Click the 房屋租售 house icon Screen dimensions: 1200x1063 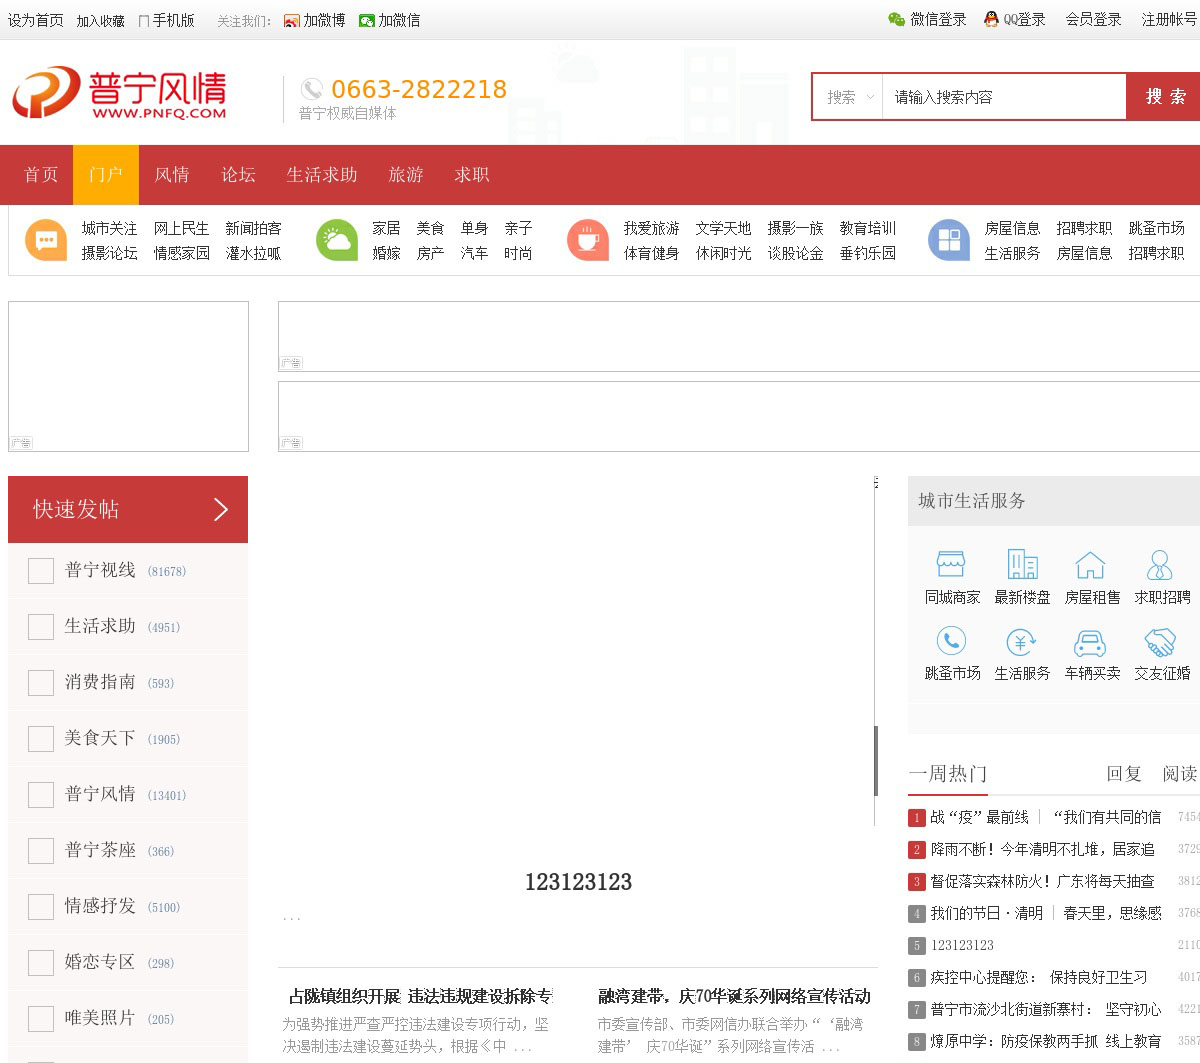[1090, 565]
